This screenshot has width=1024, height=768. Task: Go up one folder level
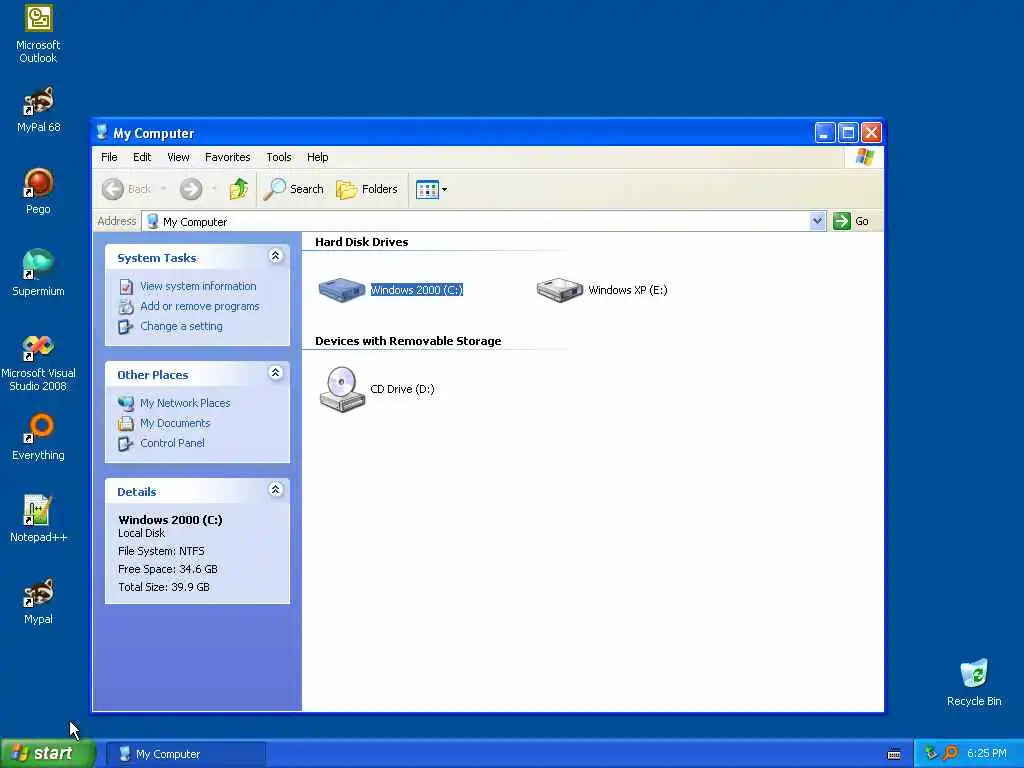238,189
